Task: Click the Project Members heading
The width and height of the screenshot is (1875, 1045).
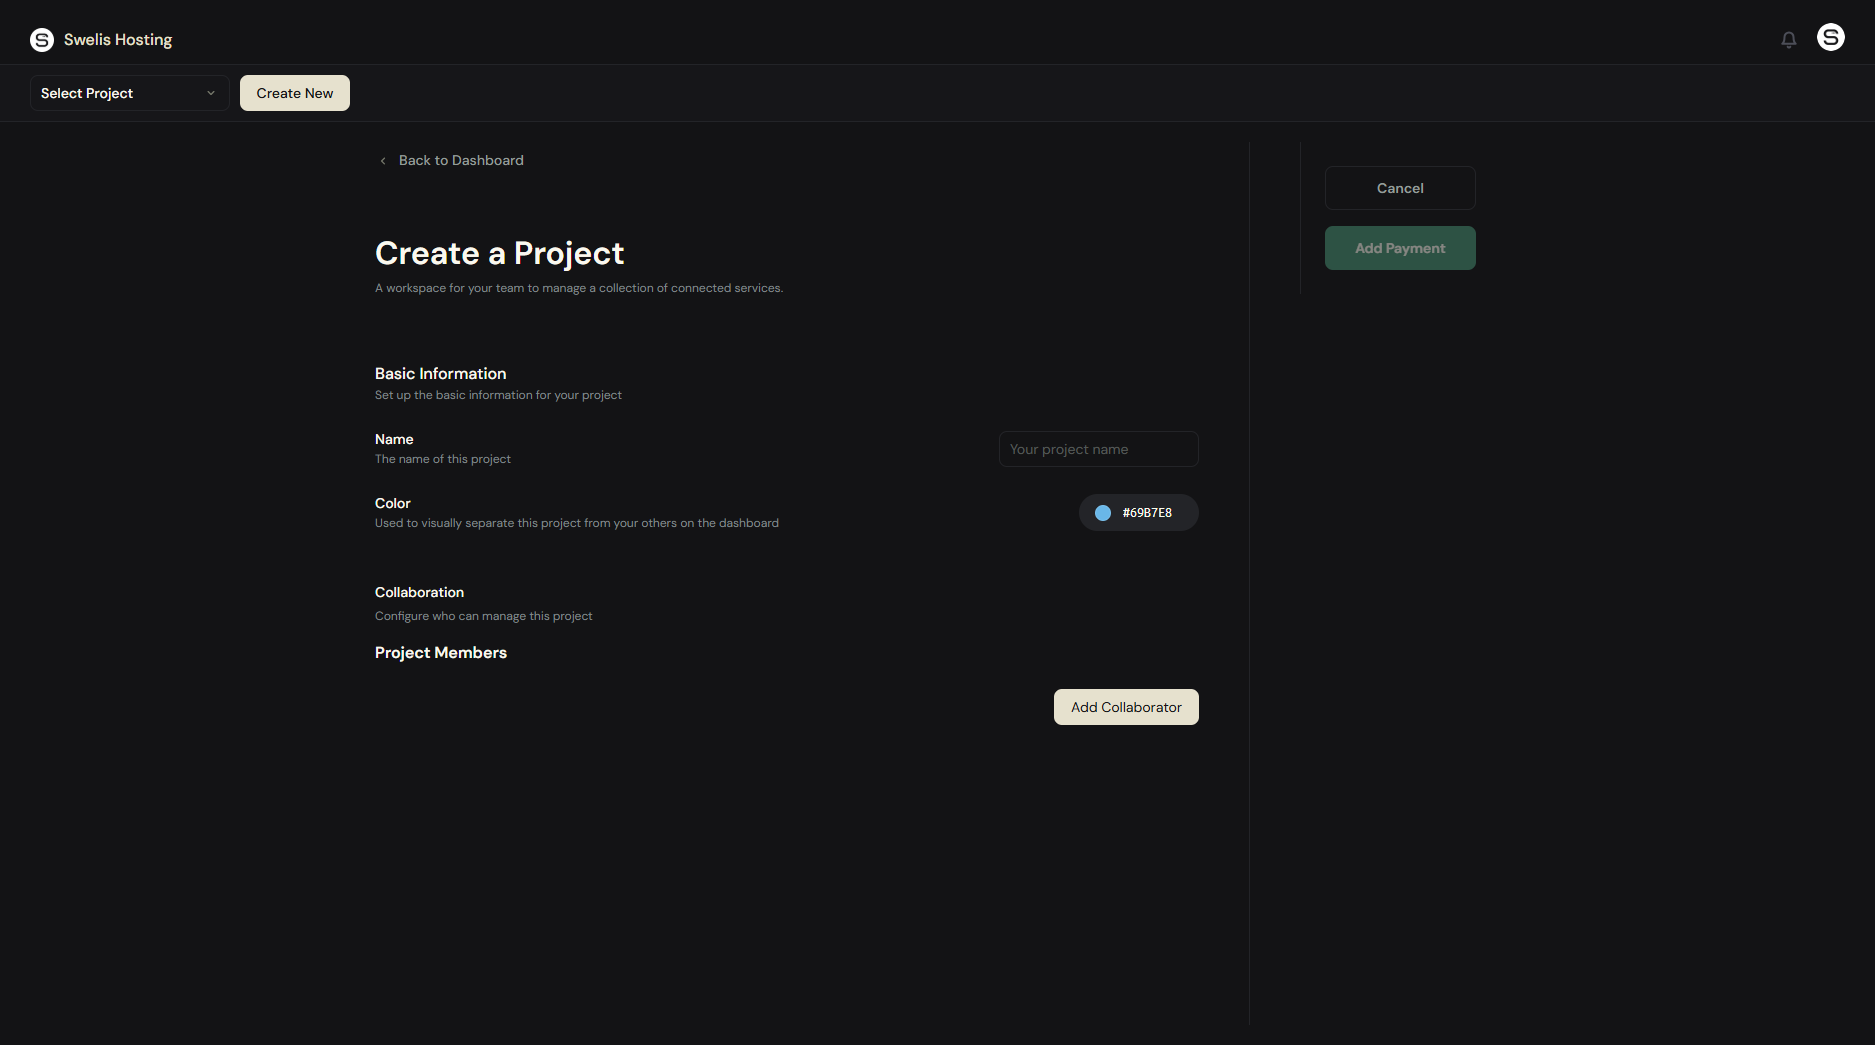Action: tap(440, 653)
